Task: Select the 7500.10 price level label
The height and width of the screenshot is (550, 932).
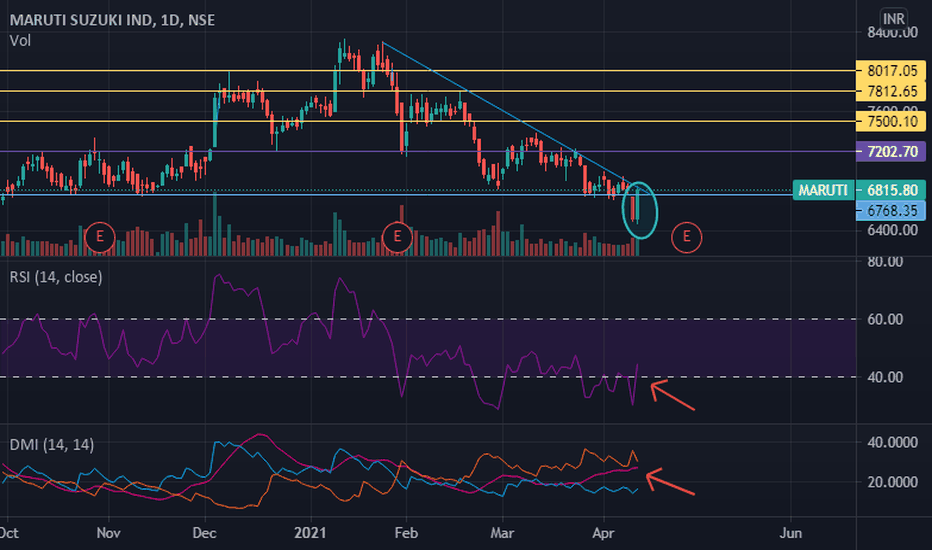Action: (x=890, y=121)
